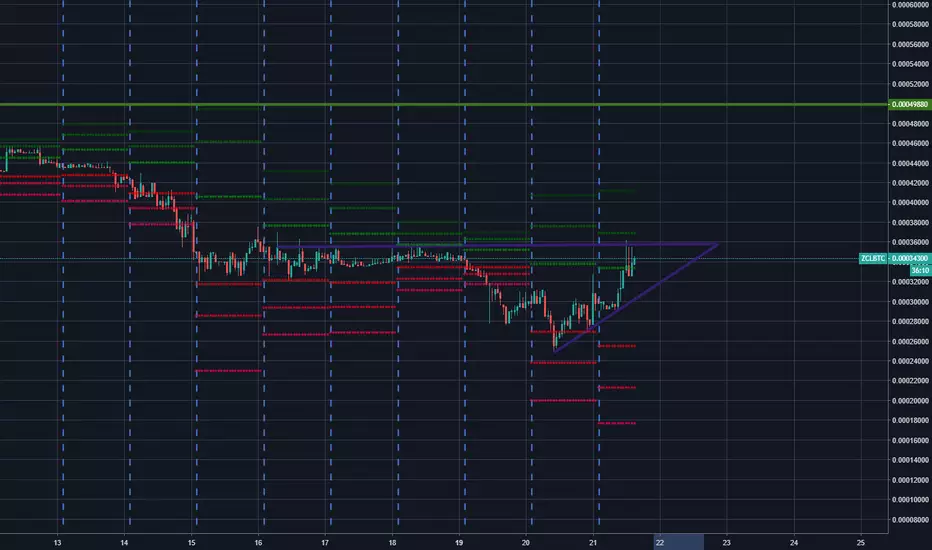The height and width of the screenshot is (550, 932).
Task: Click the 0.00036000 price axis label
Action: click(x=909, y=242)
